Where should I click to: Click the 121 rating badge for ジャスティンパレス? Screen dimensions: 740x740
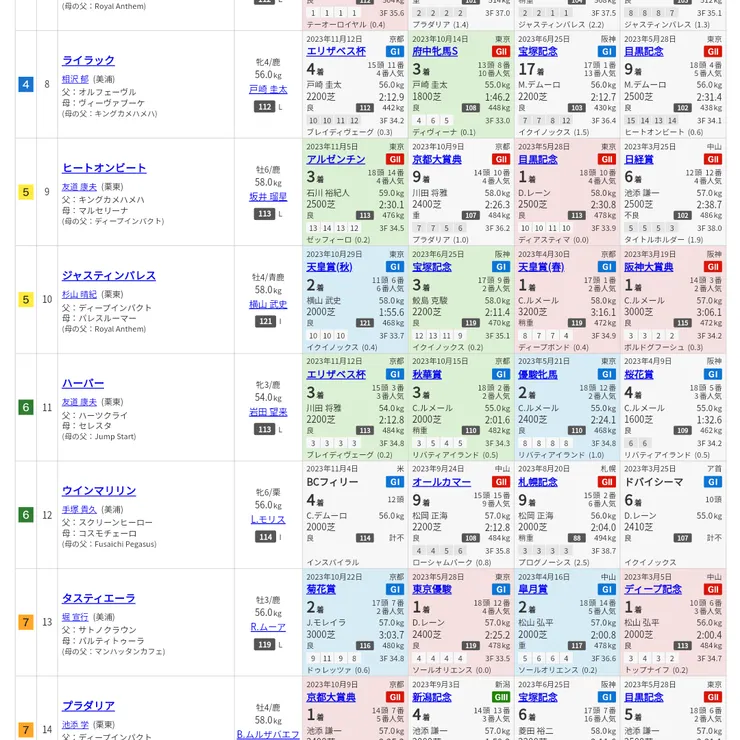coord(266,321)
